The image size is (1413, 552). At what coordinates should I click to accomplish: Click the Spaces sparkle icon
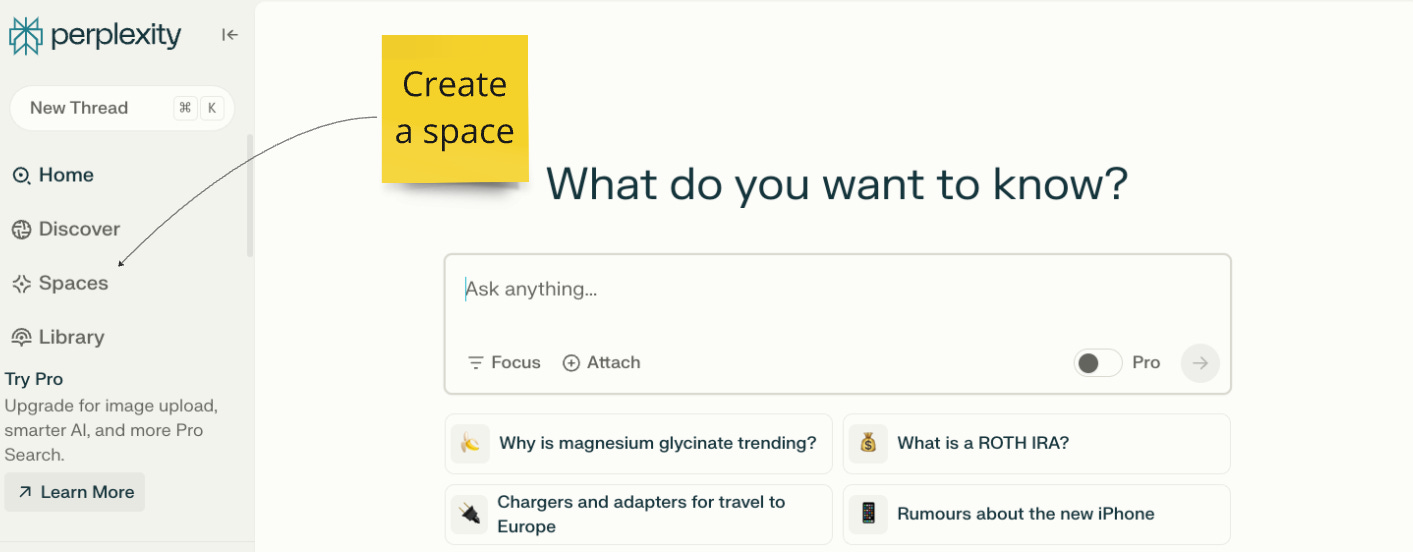point(21,284)
